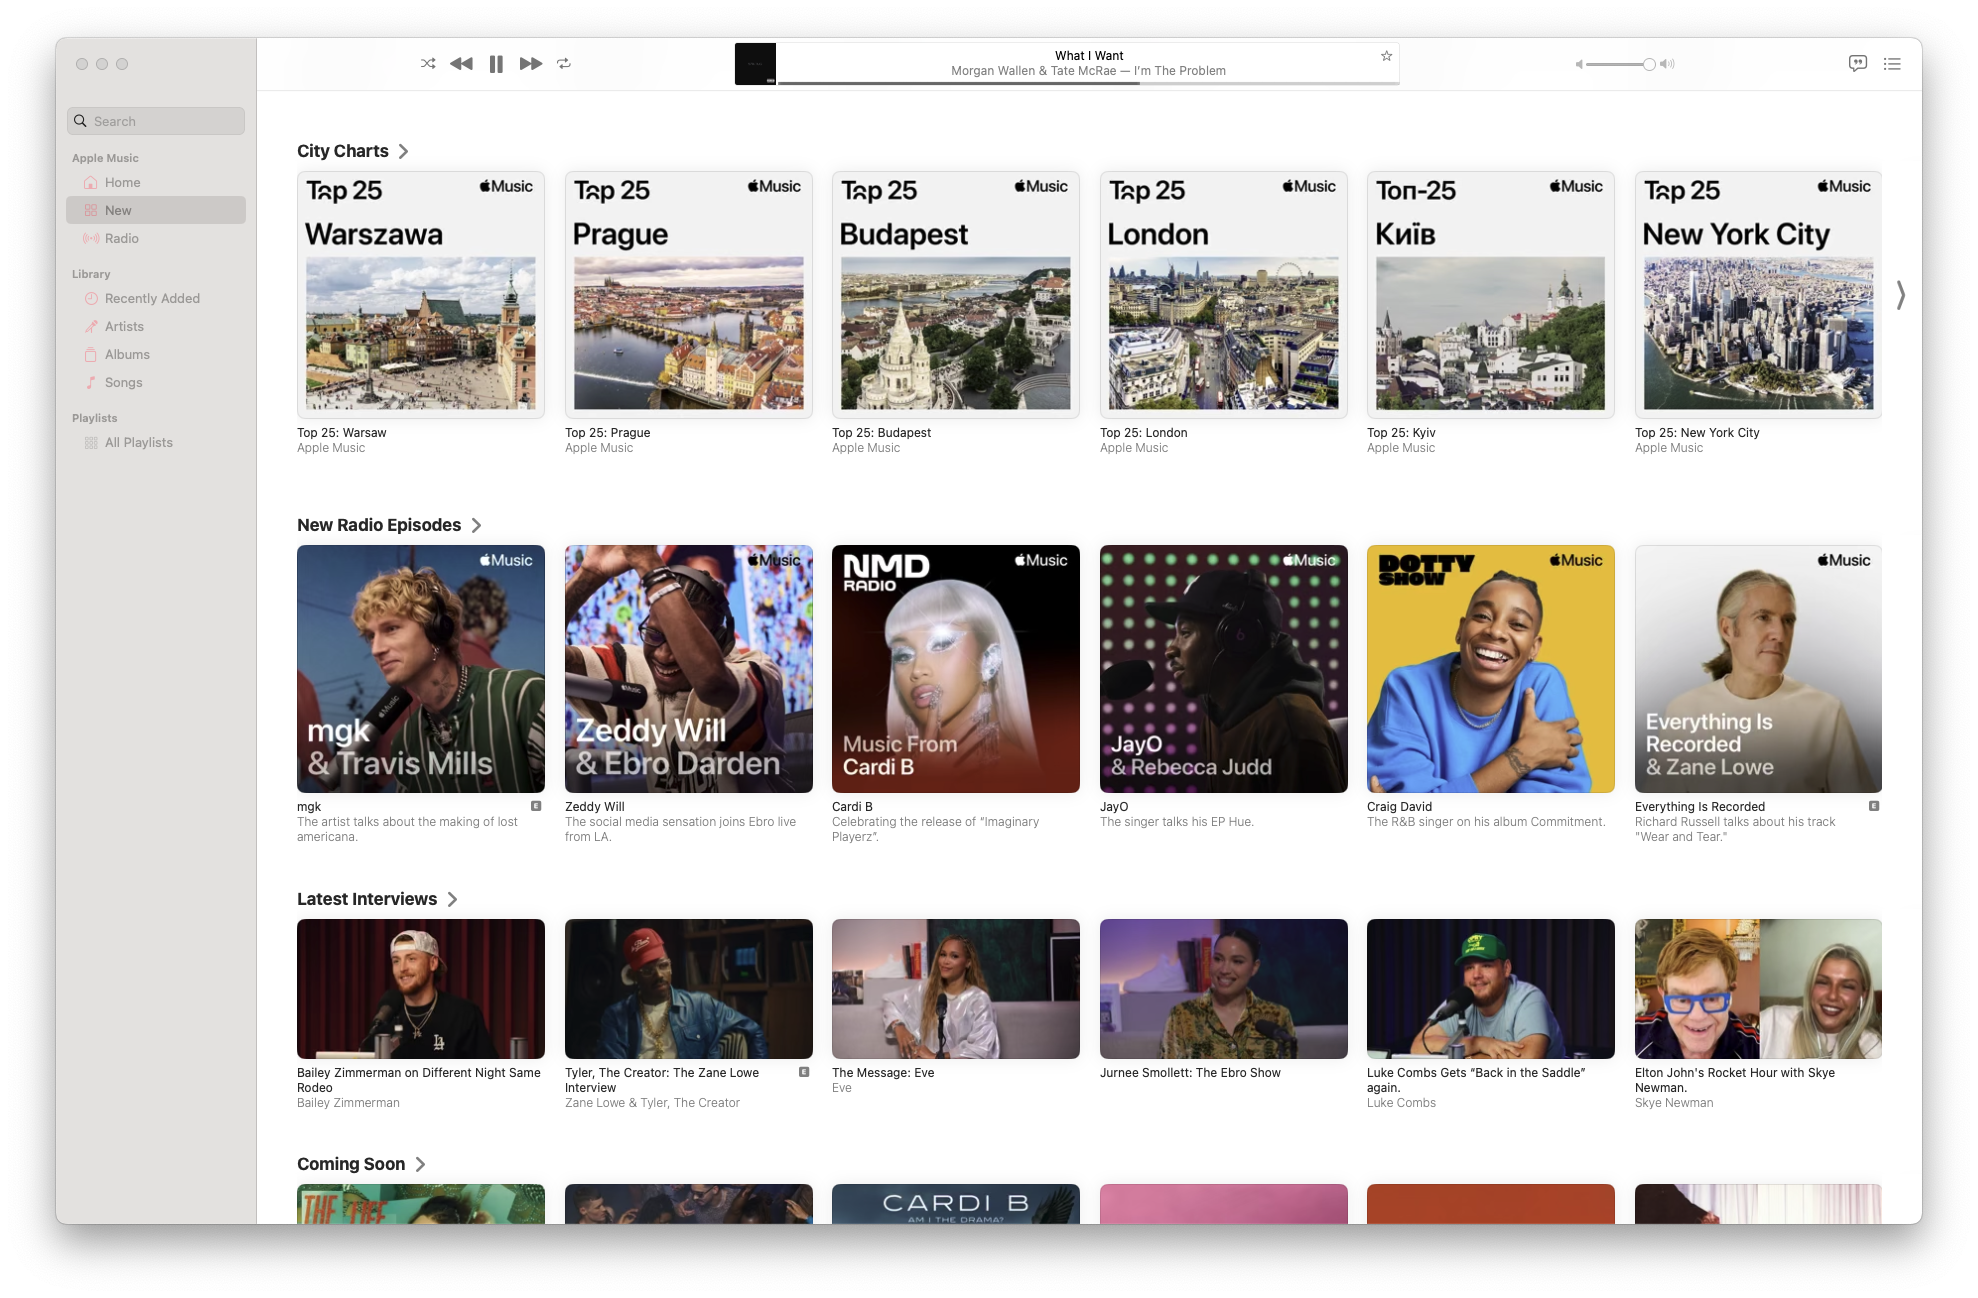
Task: Toggle shuffle playback
Action: click(428, 63)
